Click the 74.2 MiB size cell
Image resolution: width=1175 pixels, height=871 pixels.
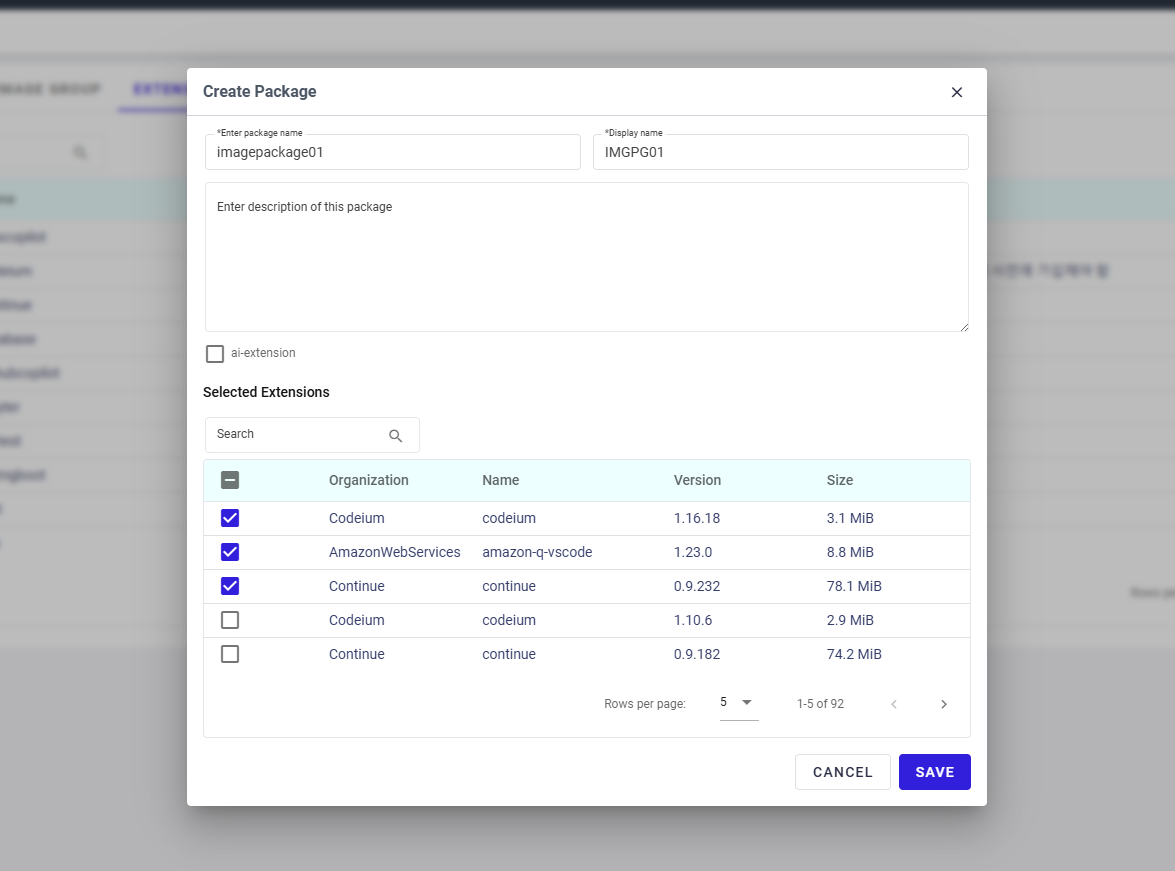[854, 654]
